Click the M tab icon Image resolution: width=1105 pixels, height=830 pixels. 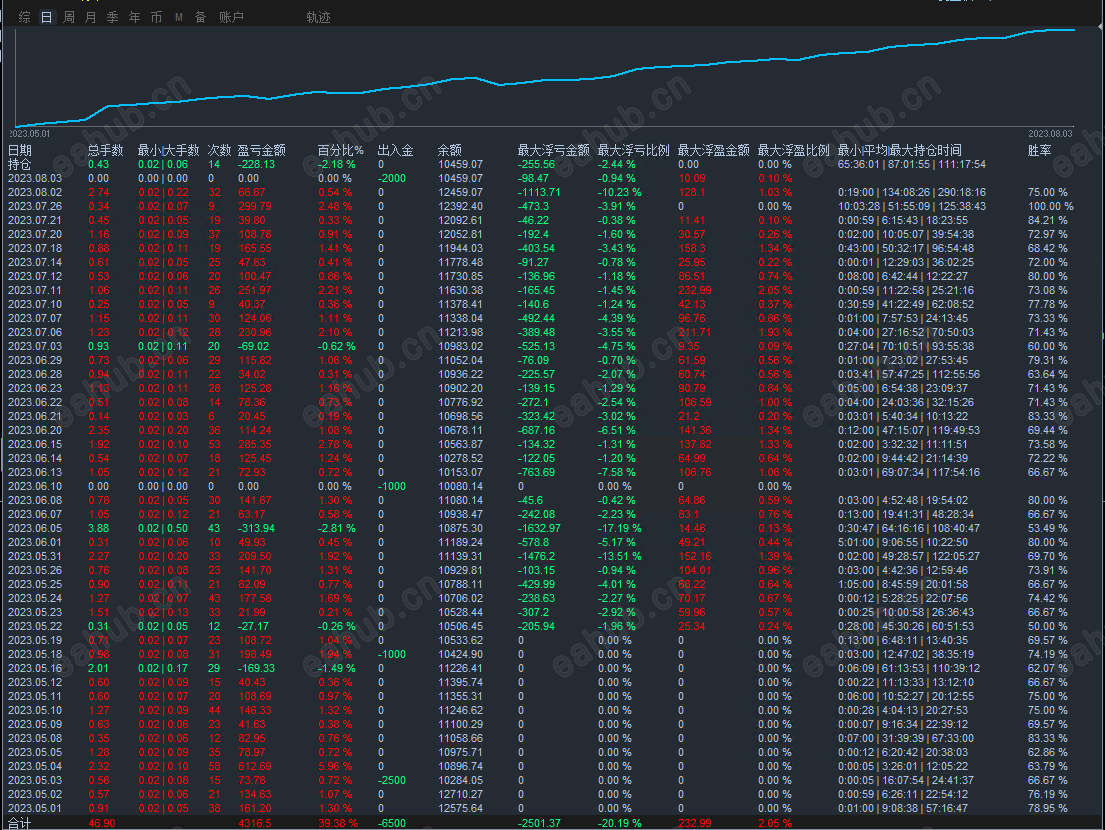coord(179,17)
